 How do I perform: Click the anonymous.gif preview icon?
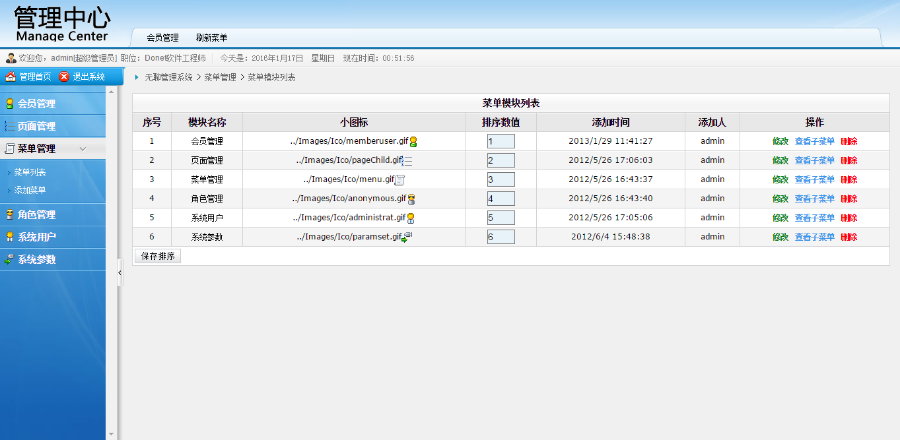(411, 199)
